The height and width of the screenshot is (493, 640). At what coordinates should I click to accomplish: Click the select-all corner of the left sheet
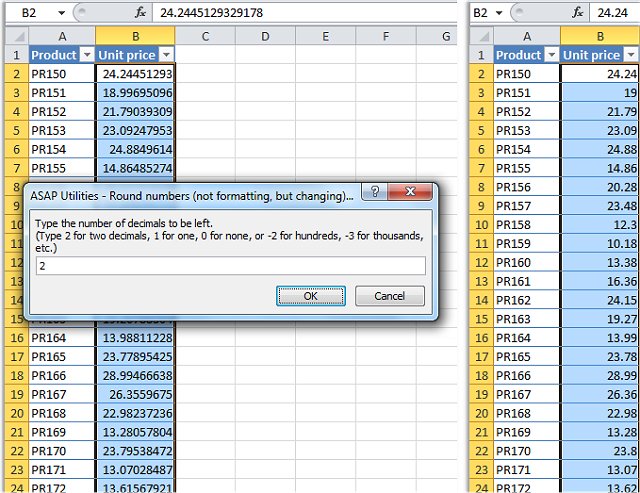click(x=16, y=36)
